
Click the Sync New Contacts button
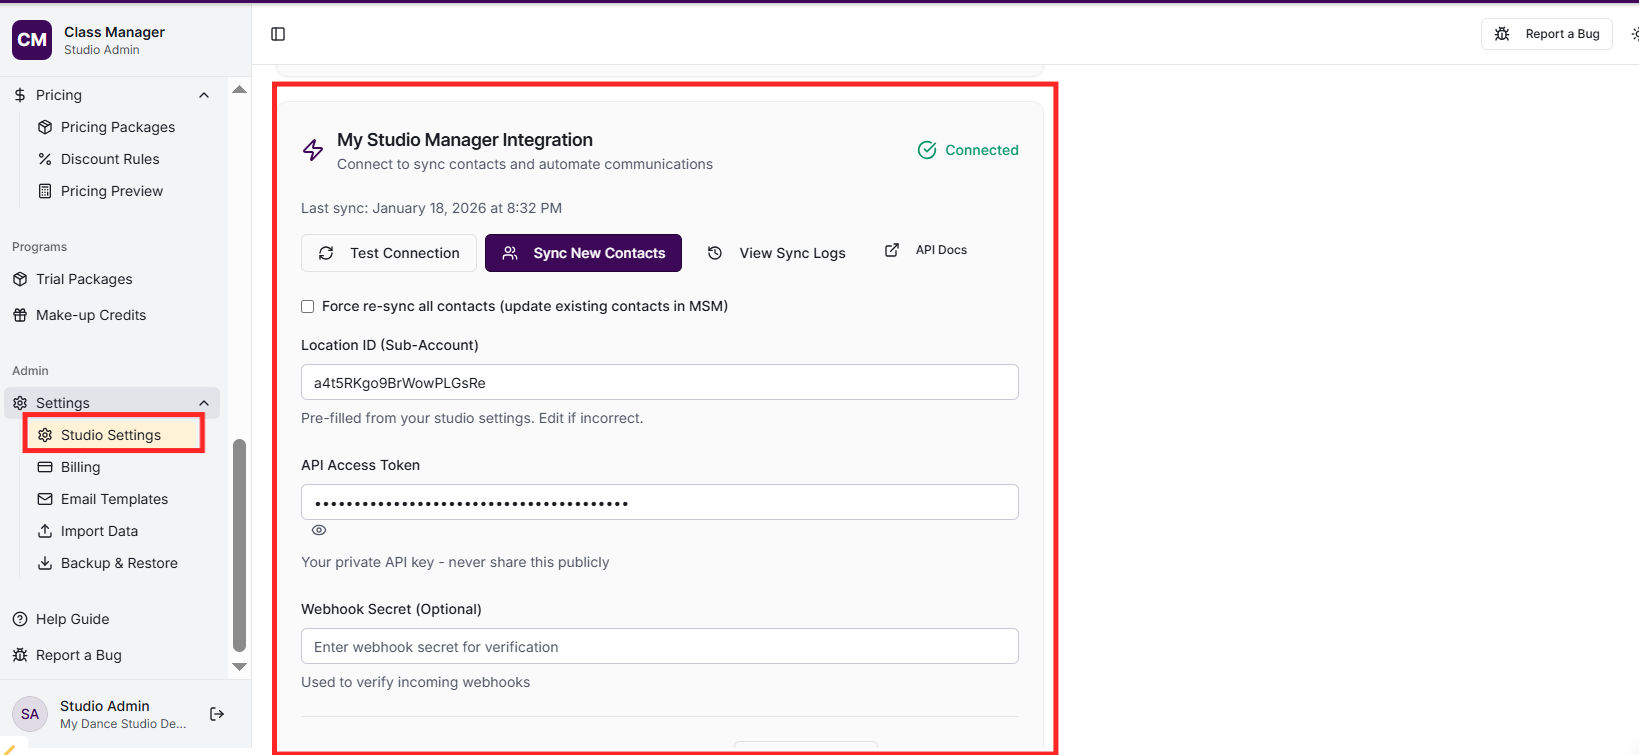click(x=583, y=253)
